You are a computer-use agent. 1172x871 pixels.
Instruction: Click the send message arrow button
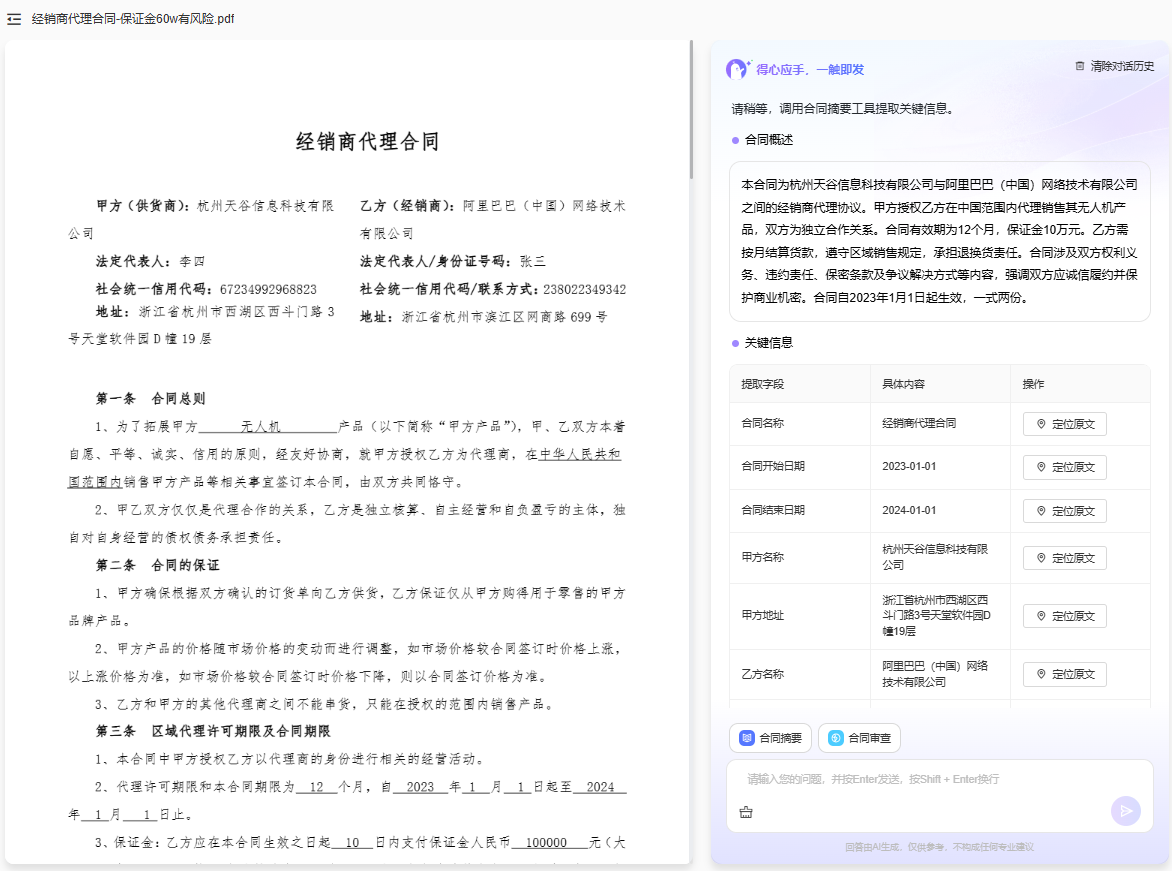1126,810
